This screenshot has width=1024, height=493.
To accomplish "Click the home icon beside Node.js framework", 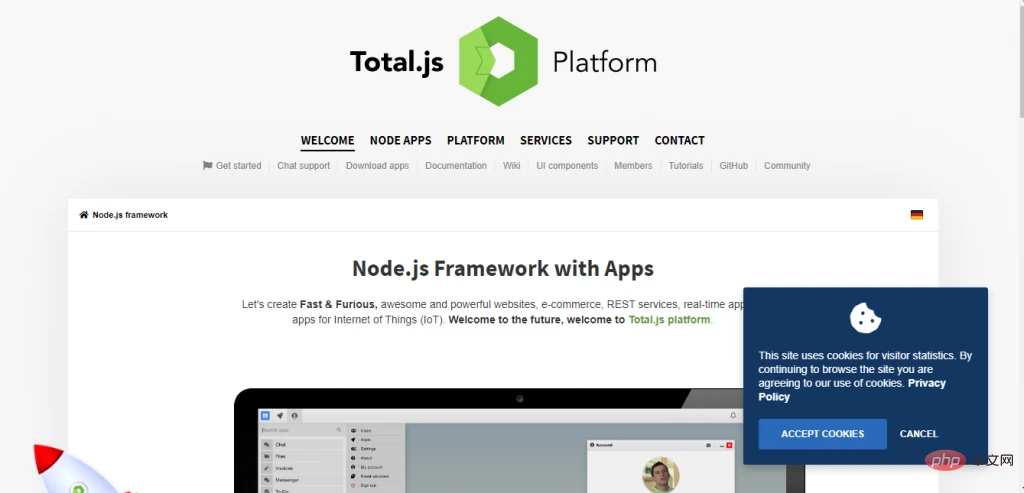I will [x=84, y=215].
